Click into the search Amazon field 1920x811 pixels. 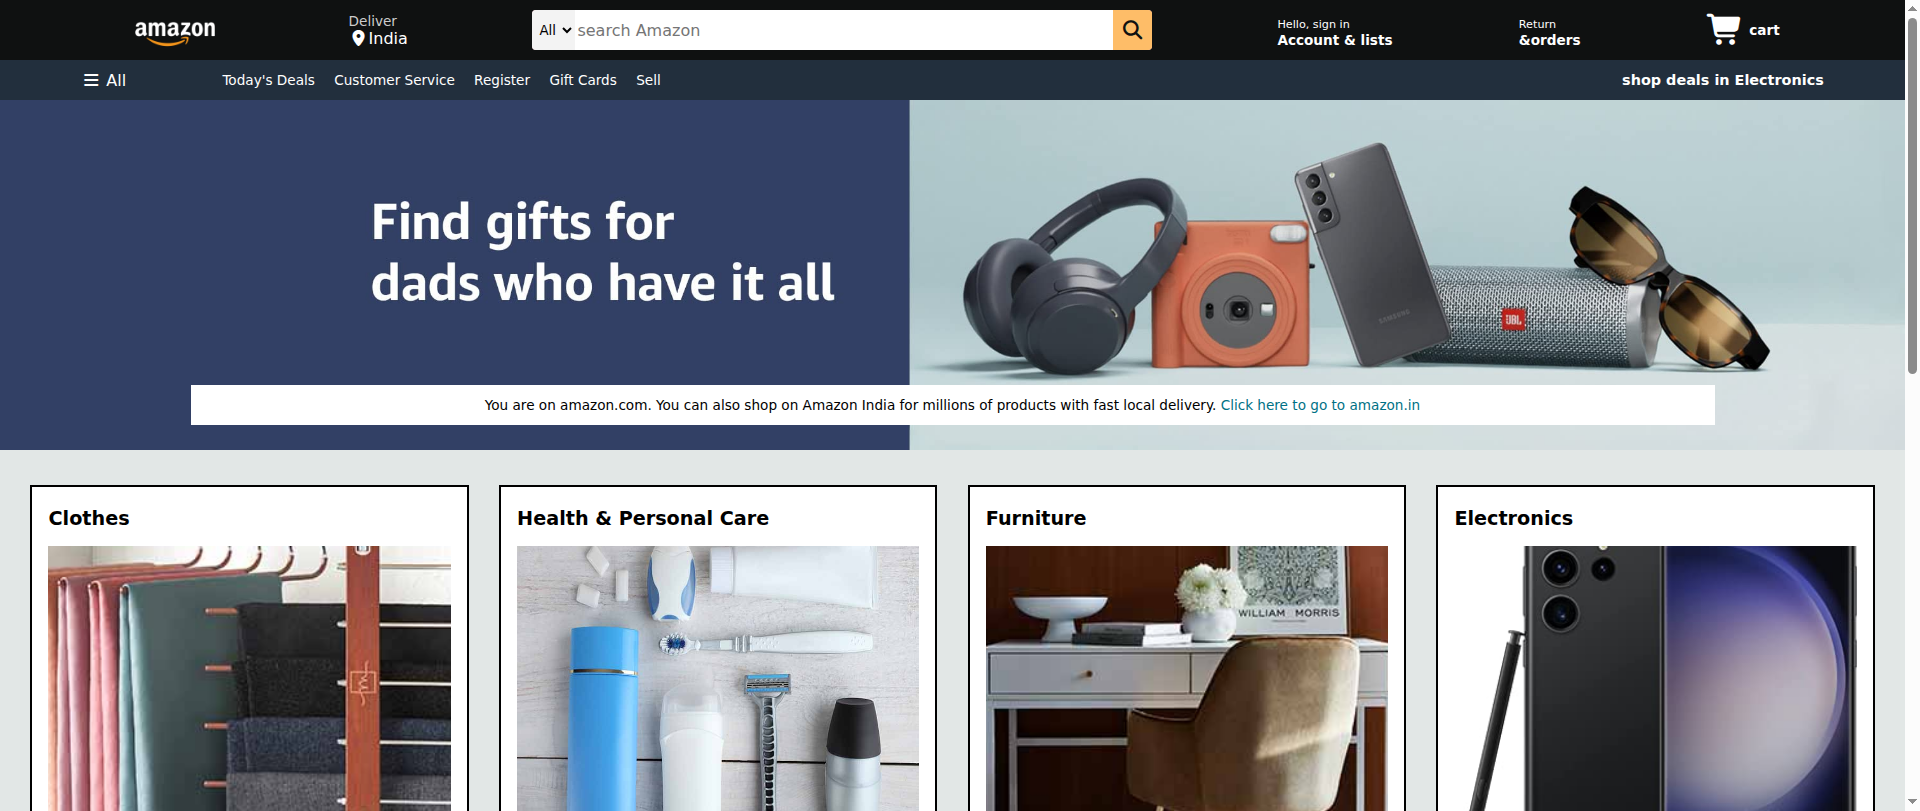tap(843, 30)
